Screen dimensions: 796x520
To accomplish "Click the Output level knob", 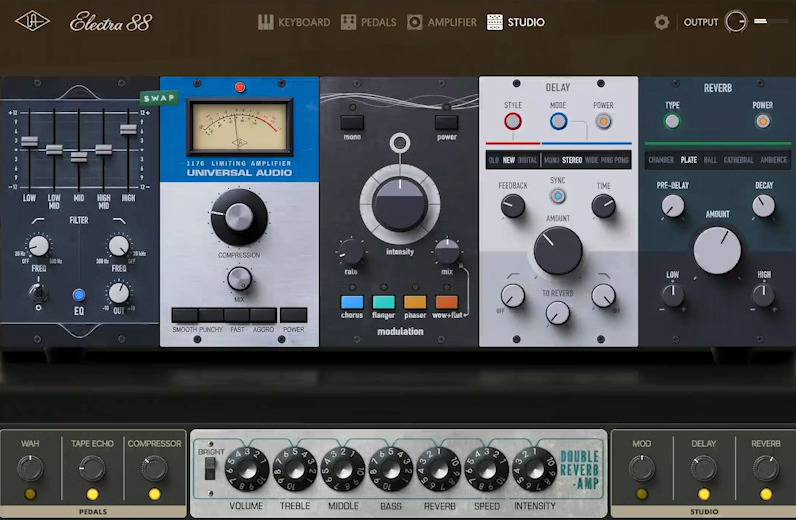I will tap(736, 22).
